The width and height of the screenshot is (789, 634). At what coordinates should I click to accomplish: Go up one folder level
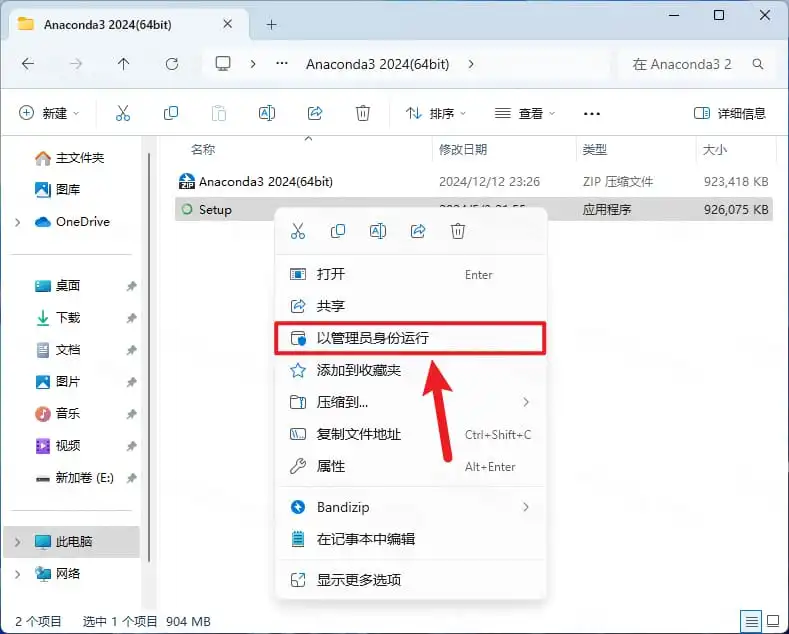tap(123, 64)
